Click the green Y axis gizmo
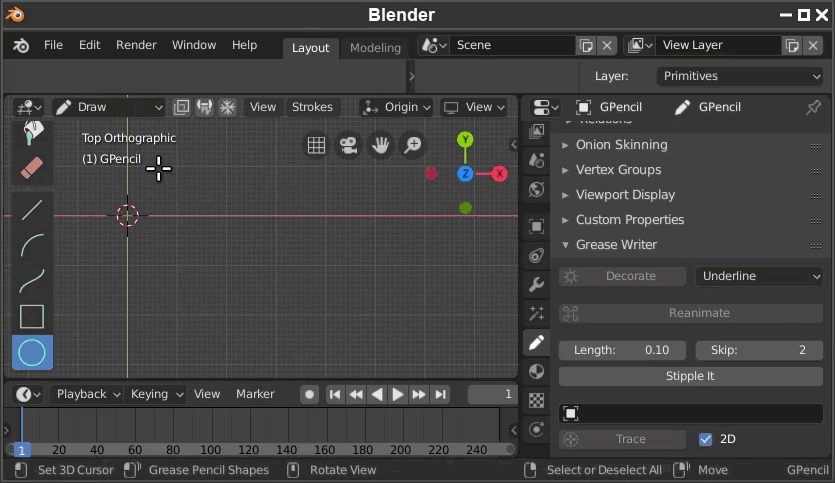835x483 pixels. pyautogui.click(x=465, y=140)
